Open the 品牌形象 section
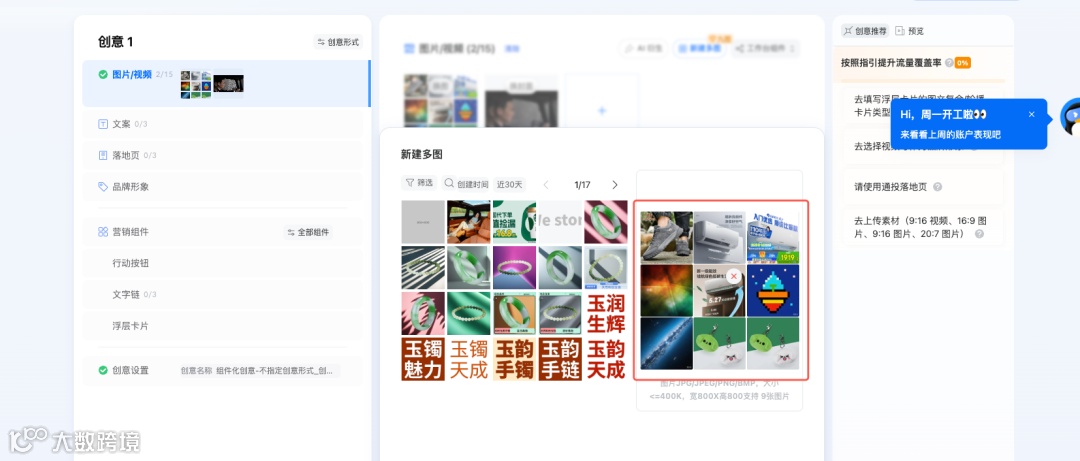Viewport: 1080px width, 461px height. pyautogui.click(x=222, y=186)
